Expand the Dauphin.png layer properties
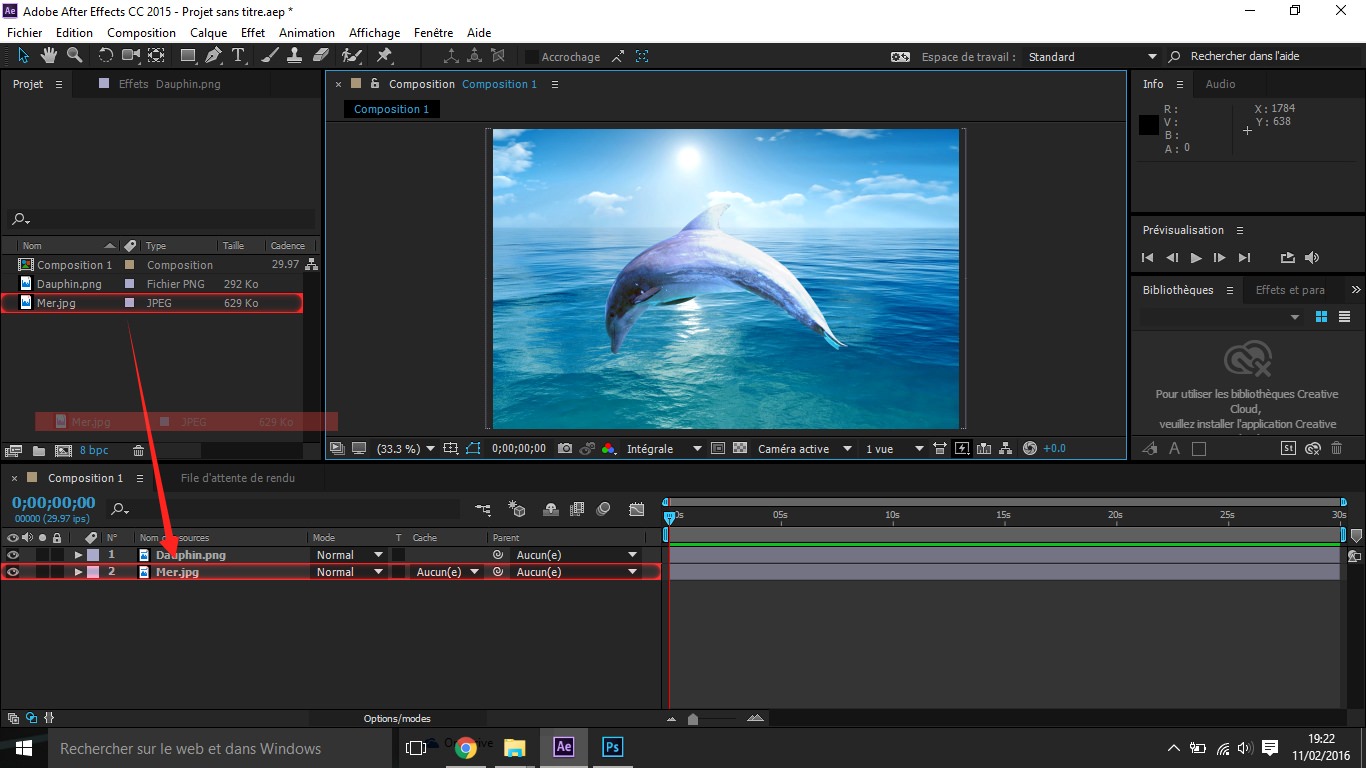 click(x=78, y=555)
